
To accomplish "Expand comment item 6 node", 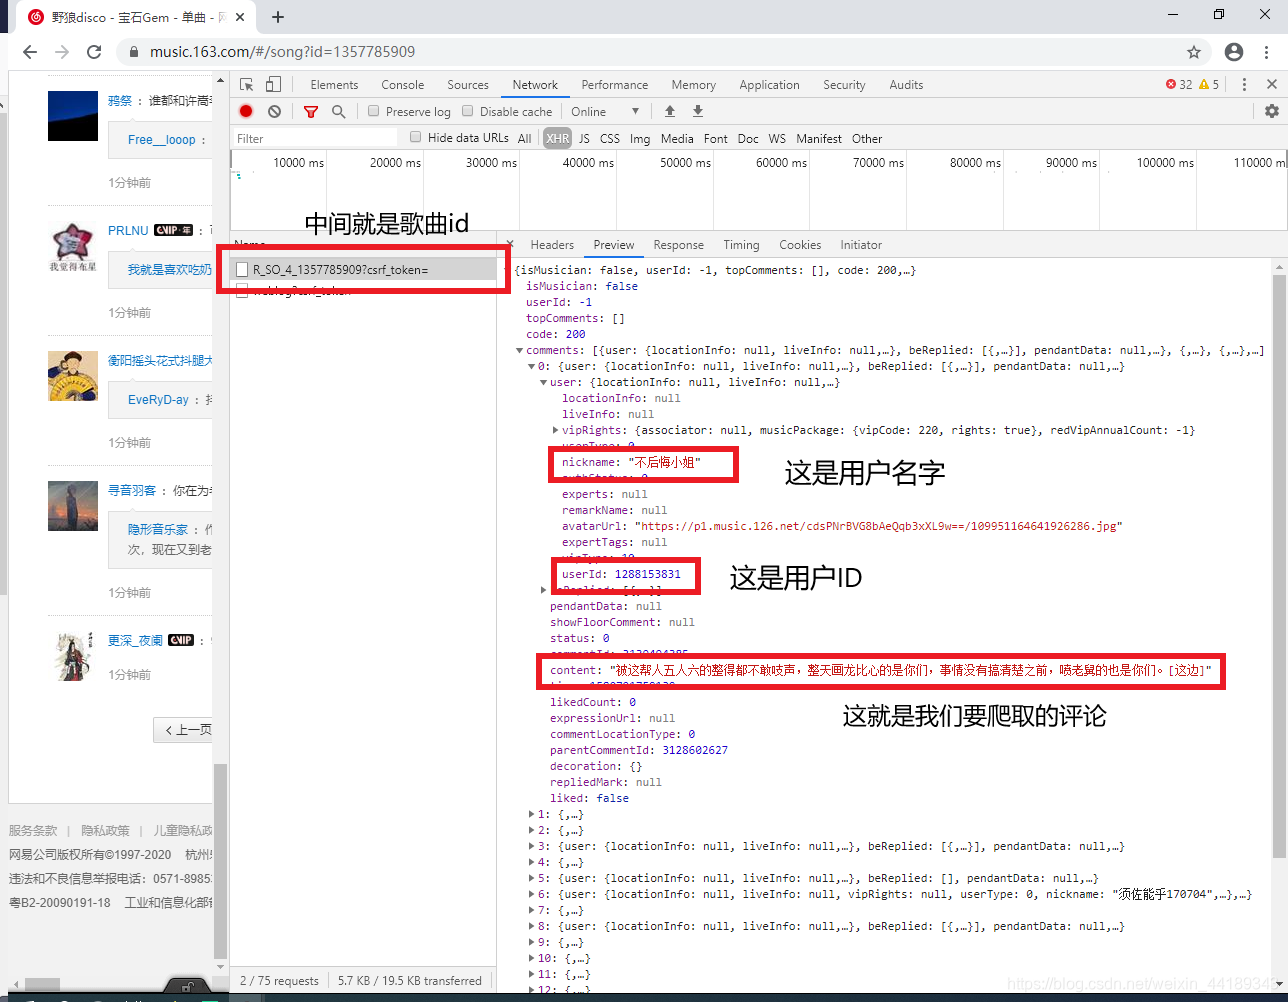I will [531, 894].
